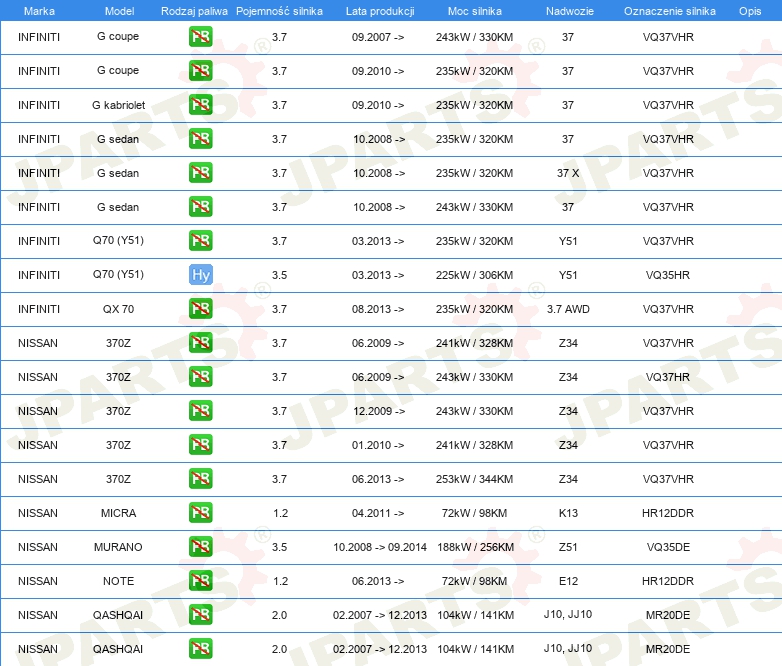Click the petrol icon in the 370Z 12.2009 row
782x666 pixels.
point(200,411)
